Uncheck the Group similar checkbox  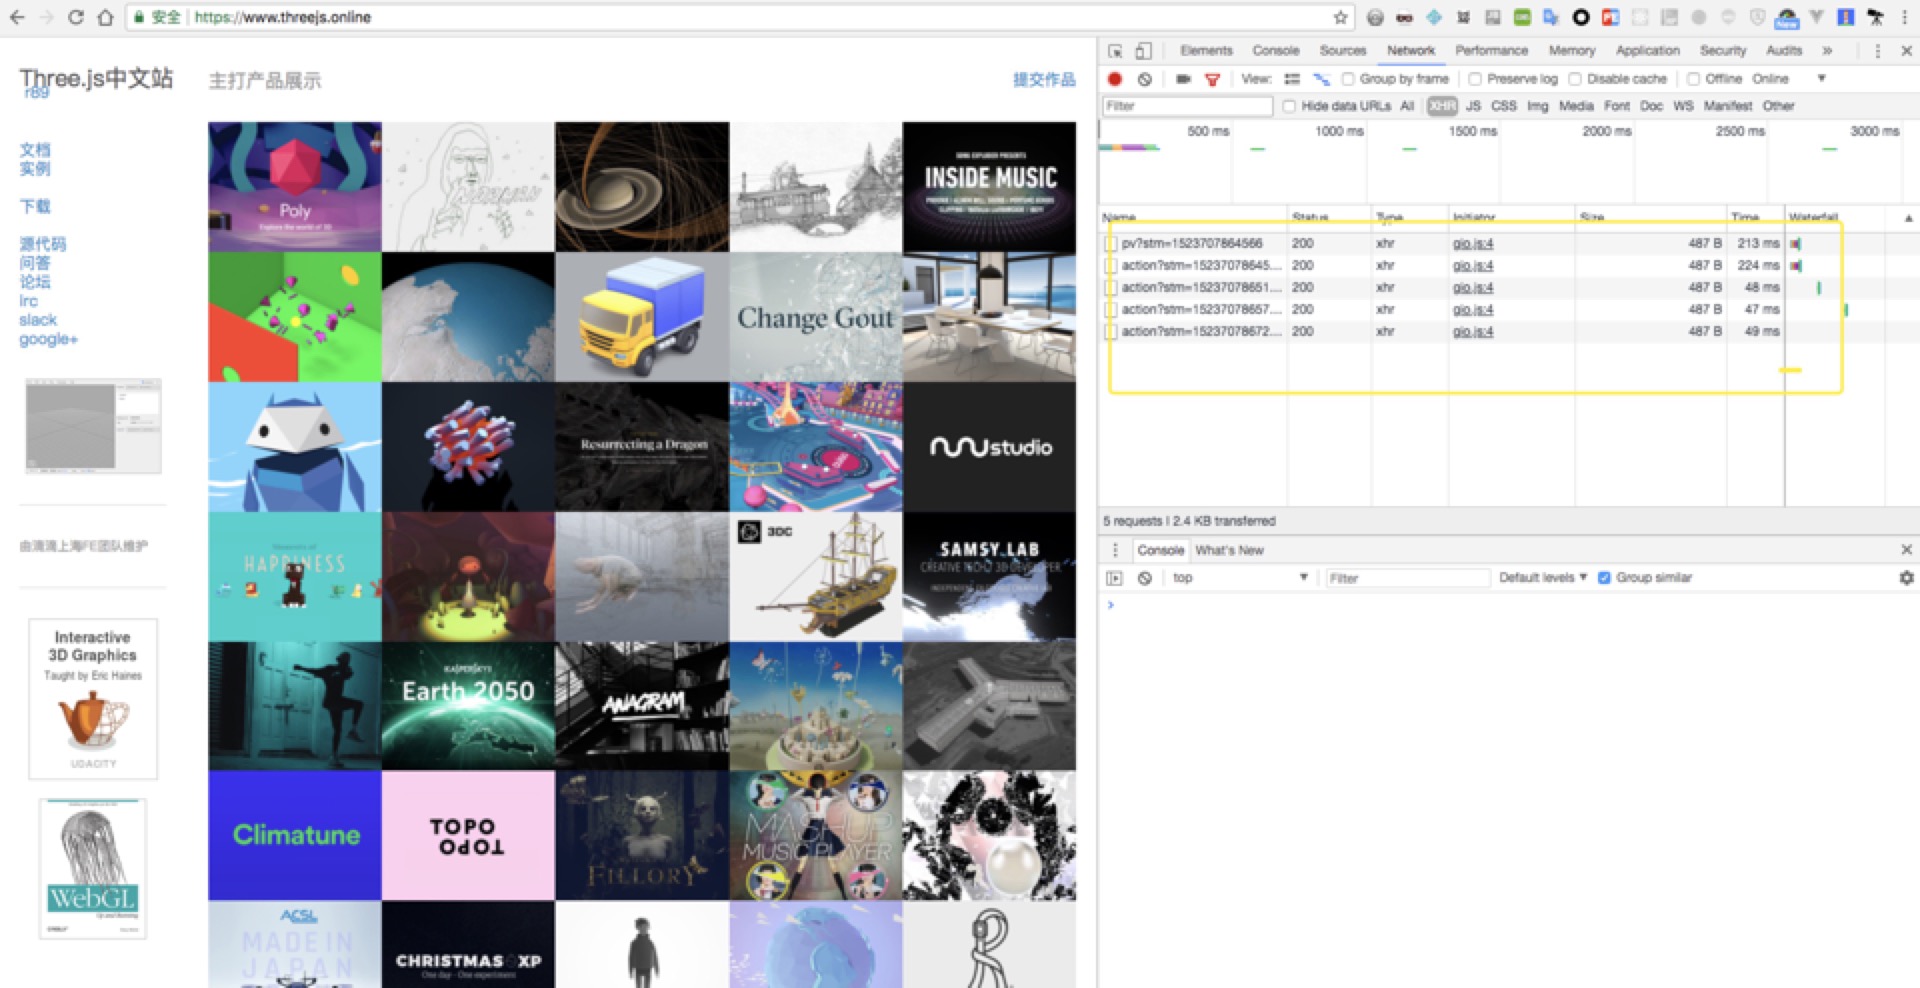pos(1604,578)
